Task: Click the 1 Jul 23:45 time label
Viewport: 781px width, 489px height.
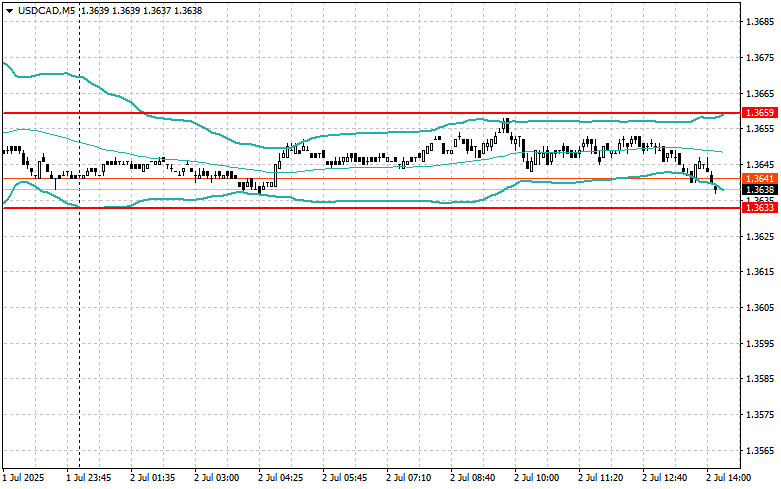Action: tap(89, 478)
